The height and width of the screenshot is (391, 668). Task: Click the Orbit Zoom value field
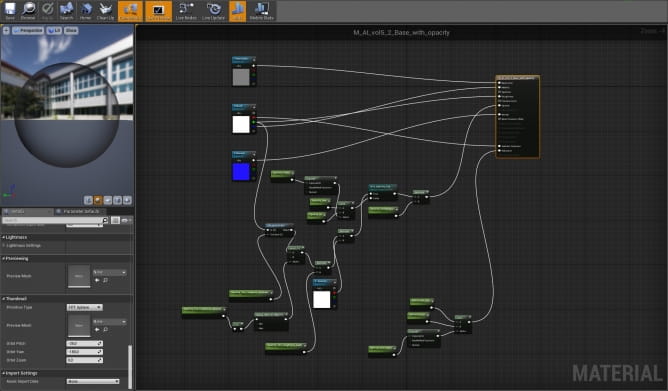coord(84,360)
